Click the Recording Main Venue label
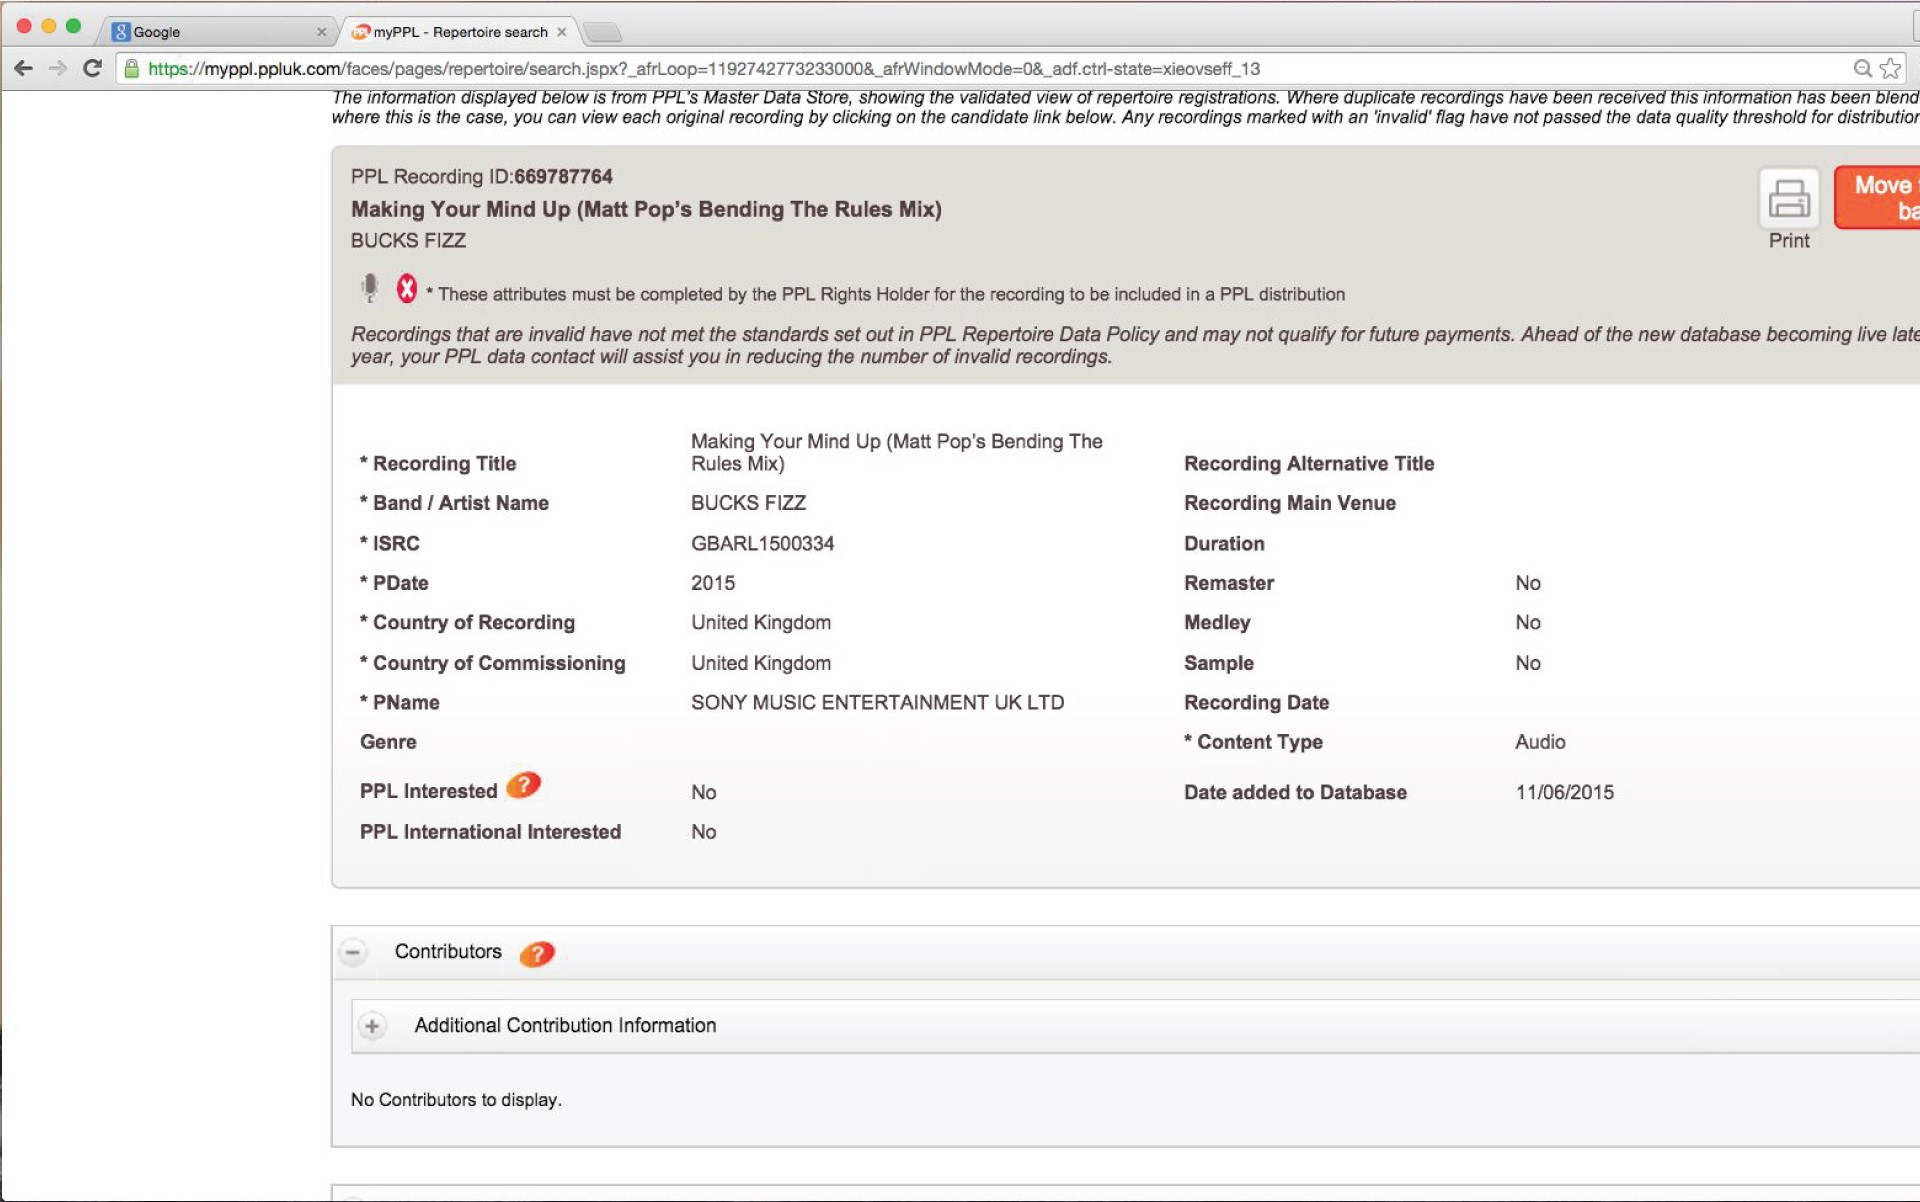Image resolution: width=1920 pixels, height=1202 pixels. tap(1290, 503)
